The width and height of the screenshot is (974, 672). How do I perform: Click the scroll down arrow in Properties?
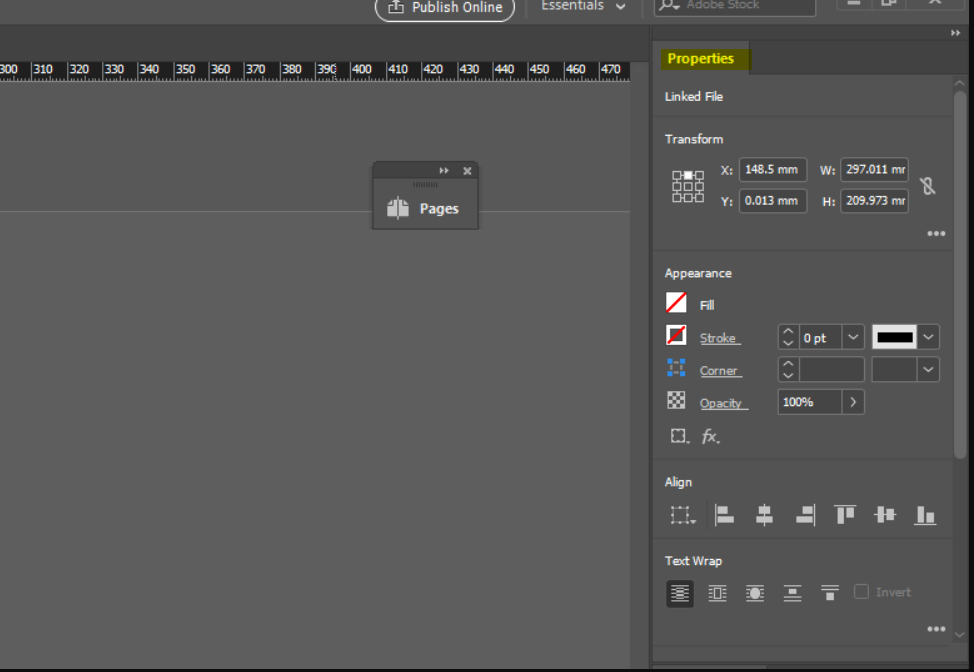click(x=960, y=635)
